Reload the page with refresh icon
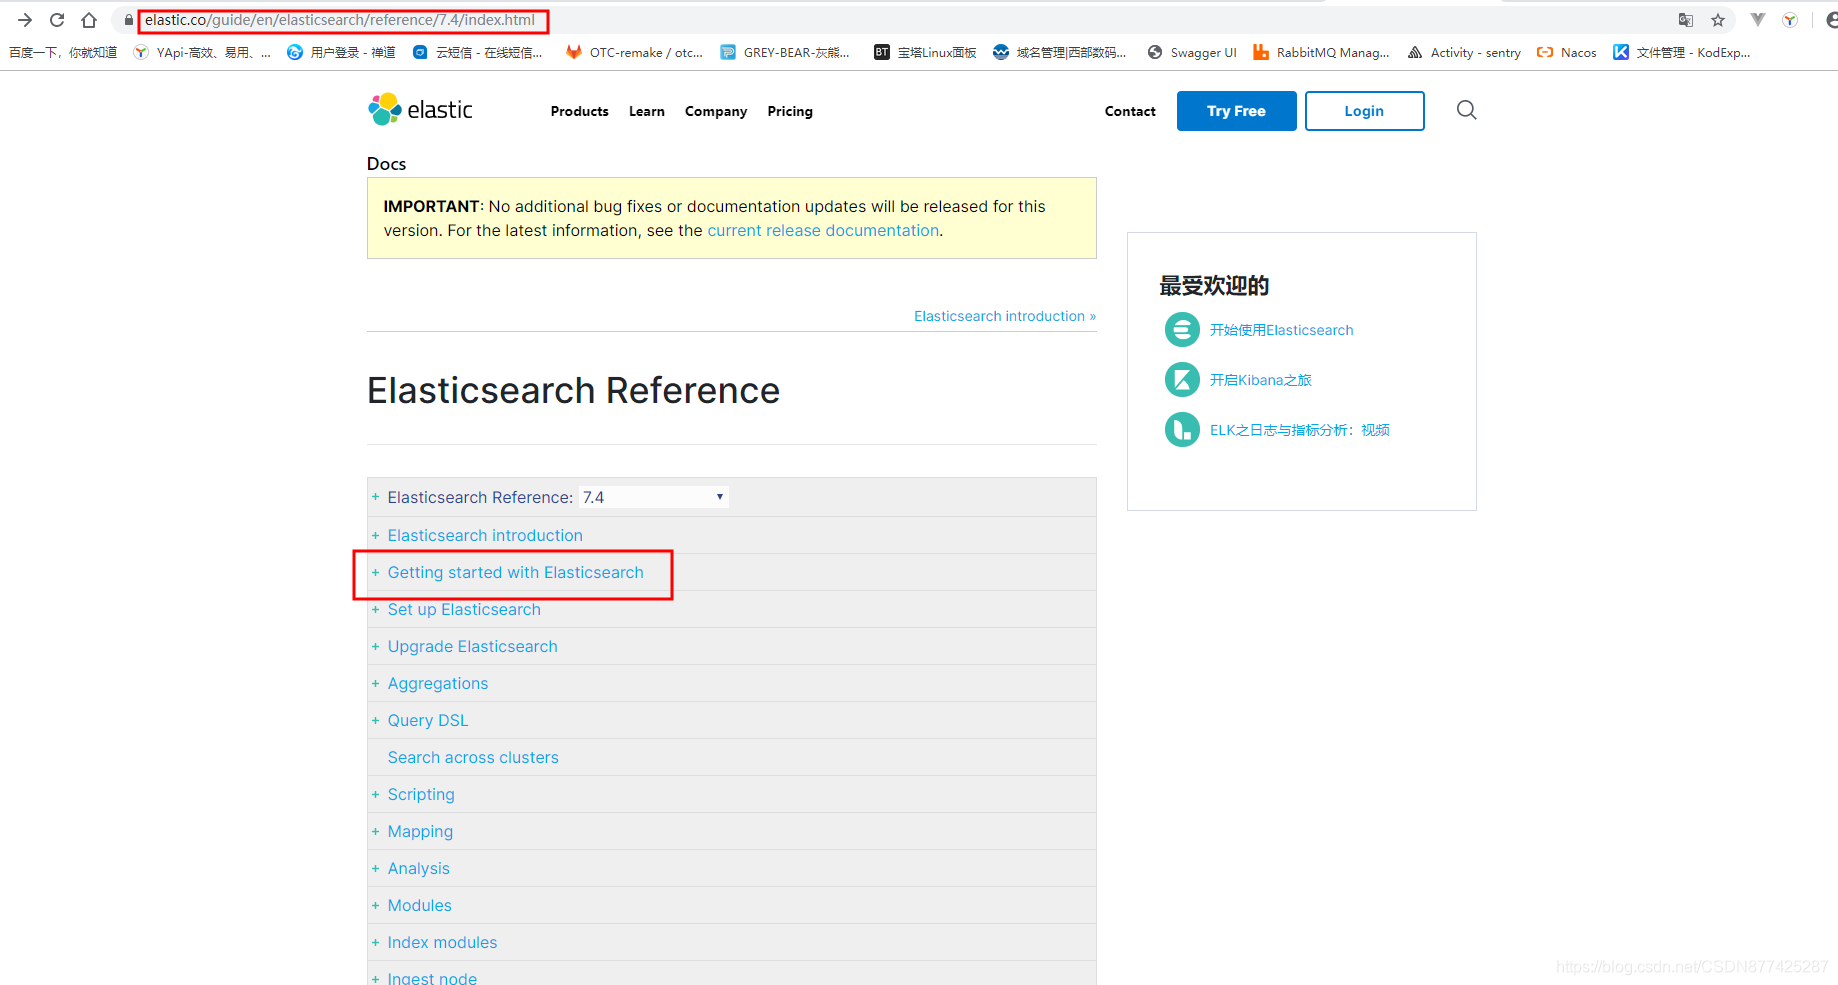Screen dimensions: 1838x985 pos(57,20)
